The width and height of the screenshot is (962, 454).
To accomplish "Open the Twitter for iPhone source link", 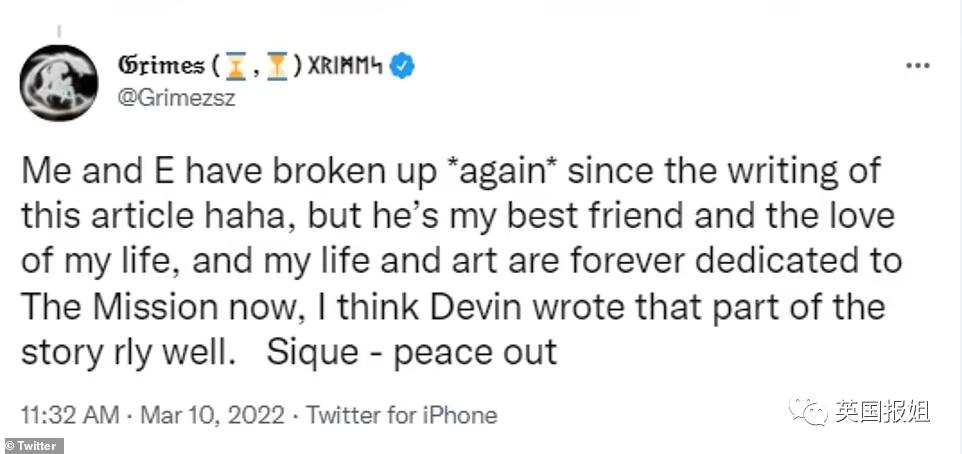I will 400,414.
